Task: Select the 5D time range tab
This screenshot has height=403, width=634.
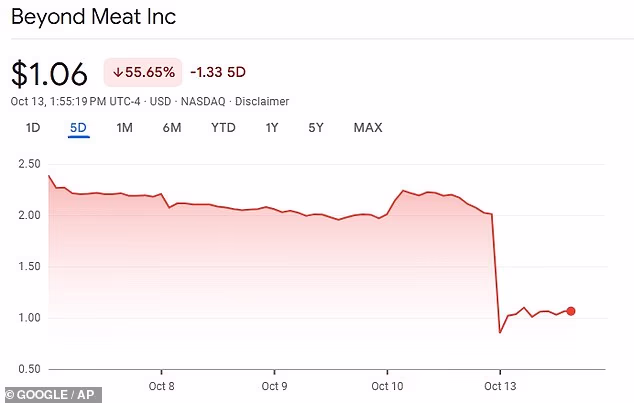Action: click(x=79, y=127)
